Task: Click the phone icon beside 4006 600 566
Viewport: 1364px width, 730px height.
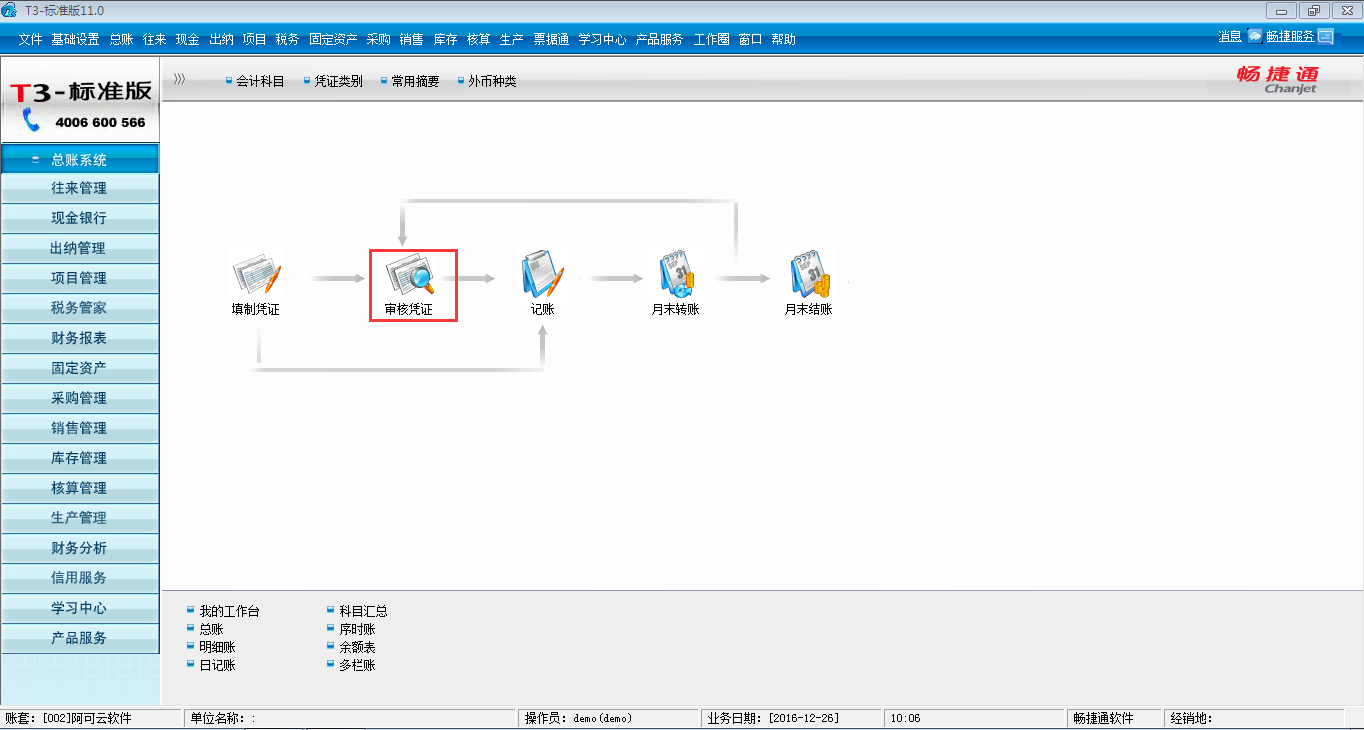Action: tap(31, 121)
